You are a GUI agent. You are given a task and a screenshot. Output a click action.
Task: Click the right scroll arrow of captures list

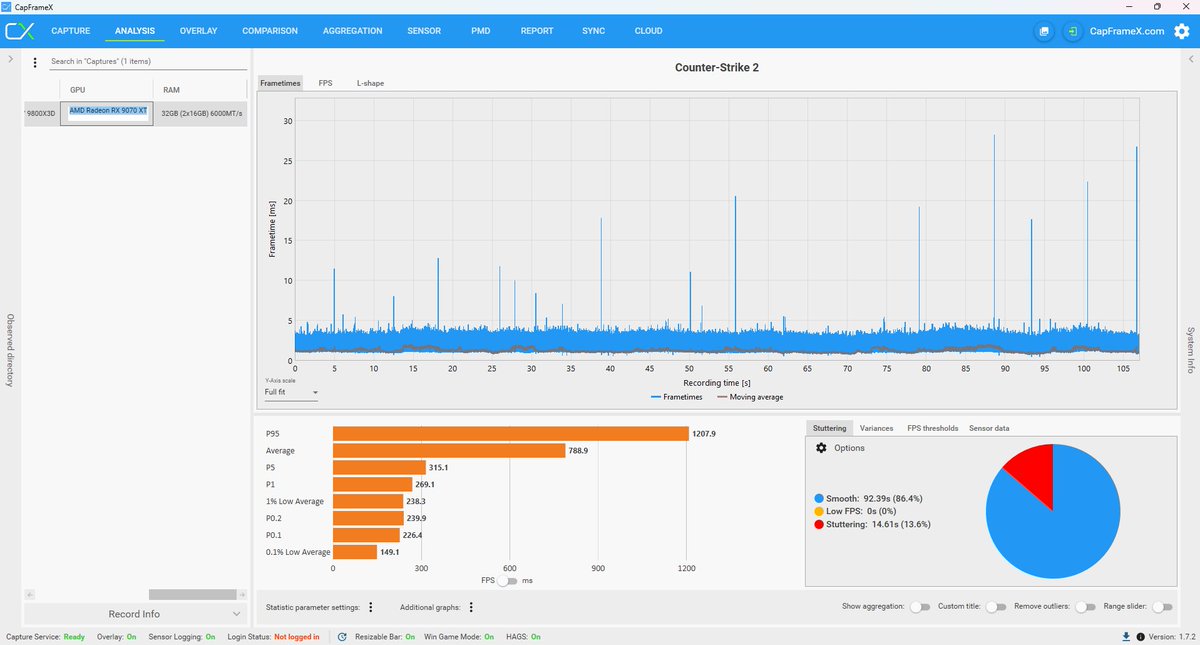point(242,594)
